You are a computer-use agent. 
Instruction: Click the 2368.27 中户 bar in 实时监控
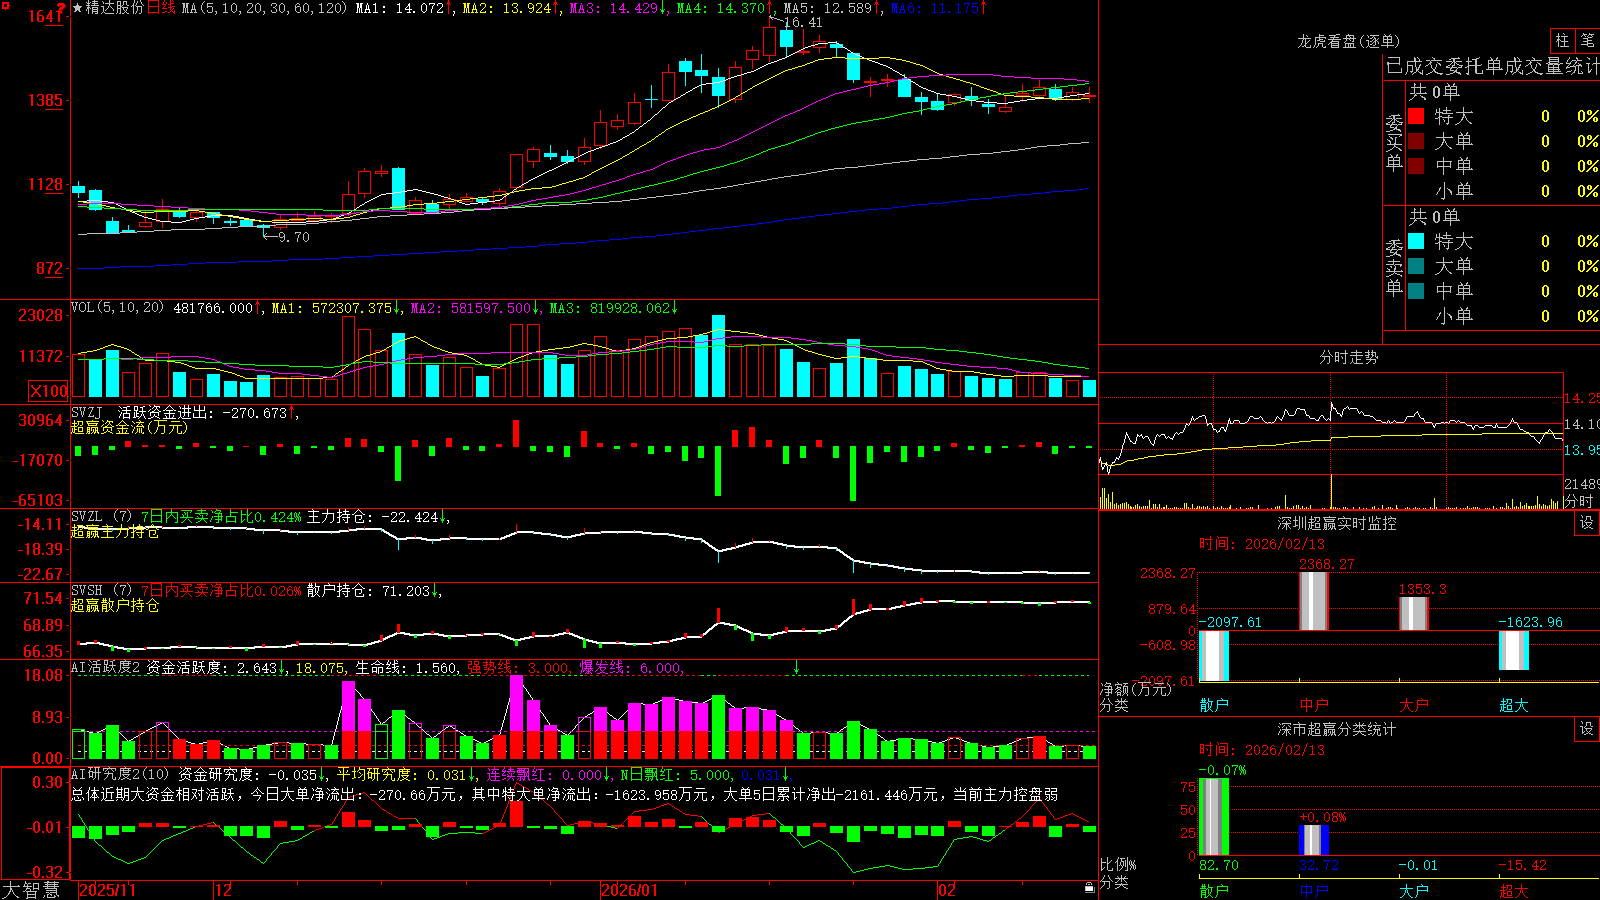1314,601
